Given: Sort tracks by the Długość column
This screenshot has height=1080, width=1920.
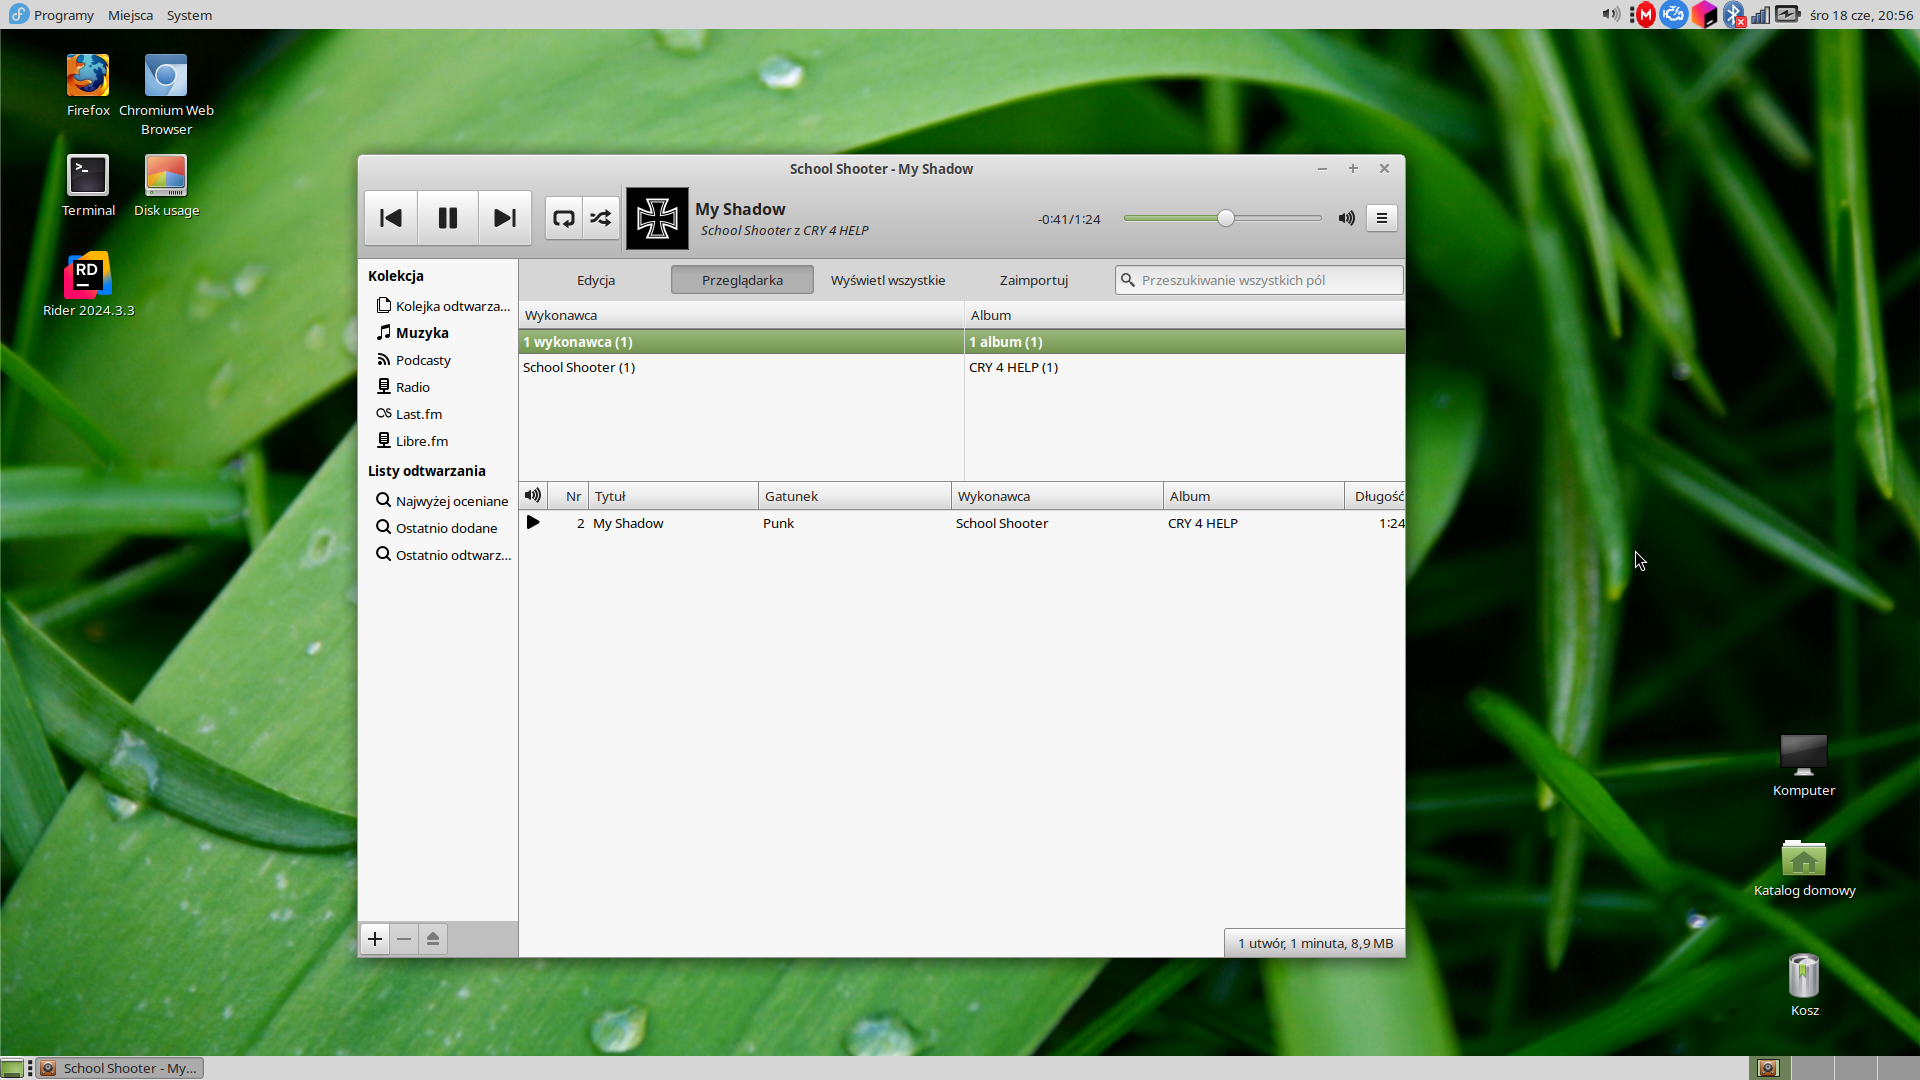Looking at the screenshot, I should point(1375,496).
